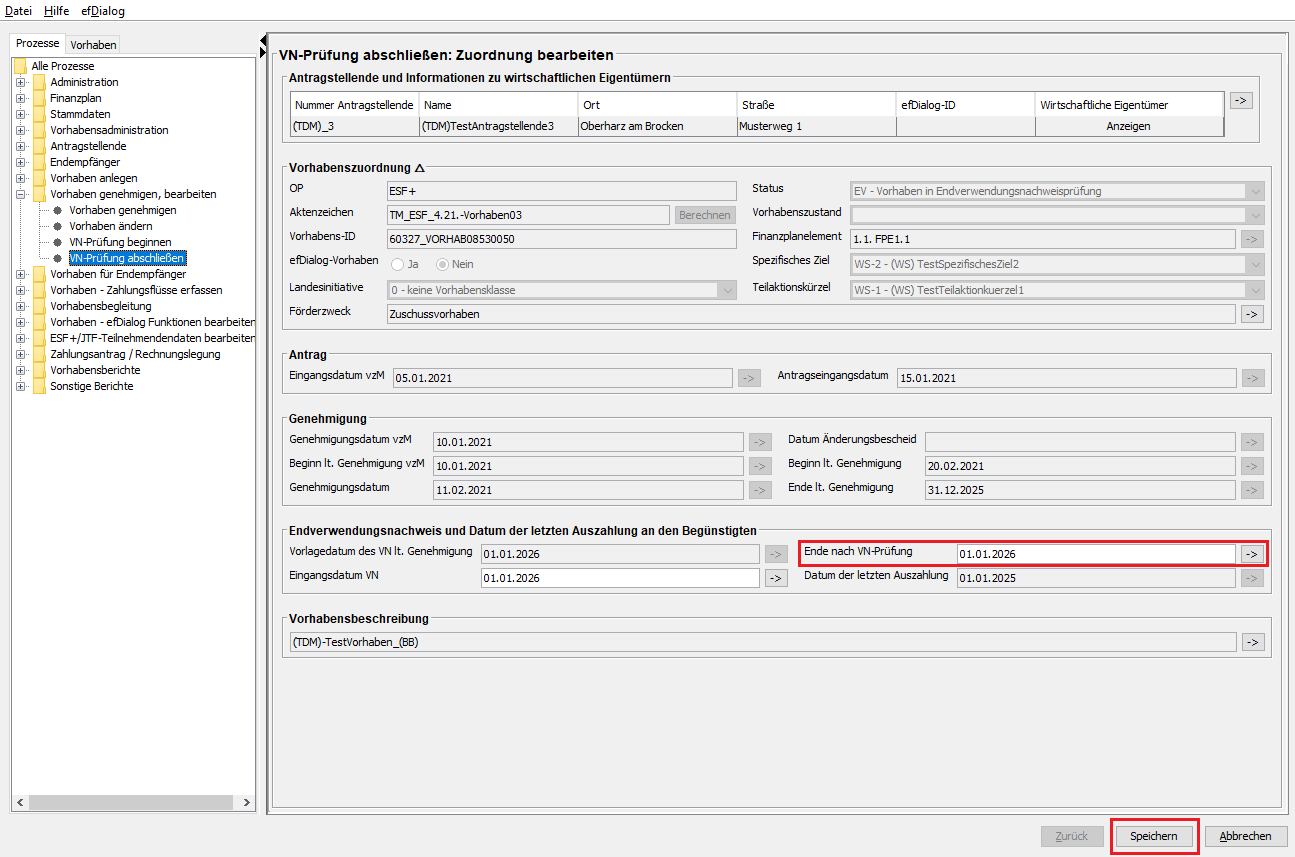This screenshot has height=857, width=1295.
Task: Open the efDialog menu
Action: coord(103,11)
